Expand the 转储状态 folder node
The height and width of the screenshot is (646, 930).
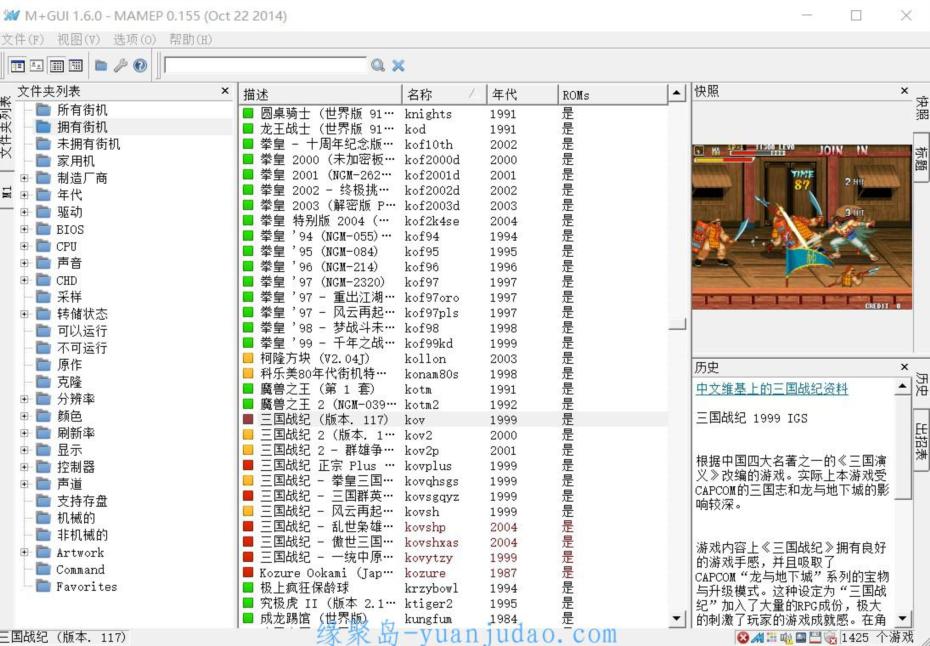(24, 314)
